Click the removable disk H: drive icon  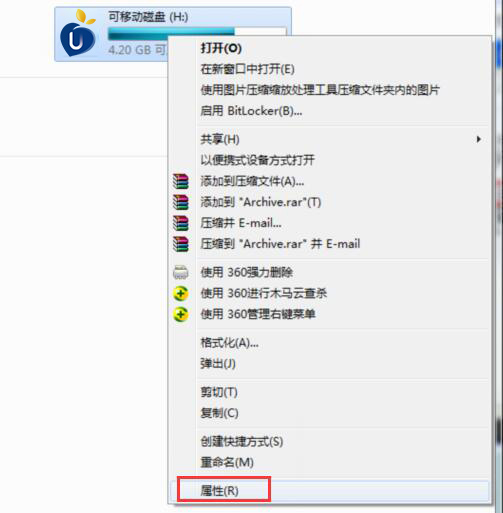pyautogui.click(x=78, y=34)
